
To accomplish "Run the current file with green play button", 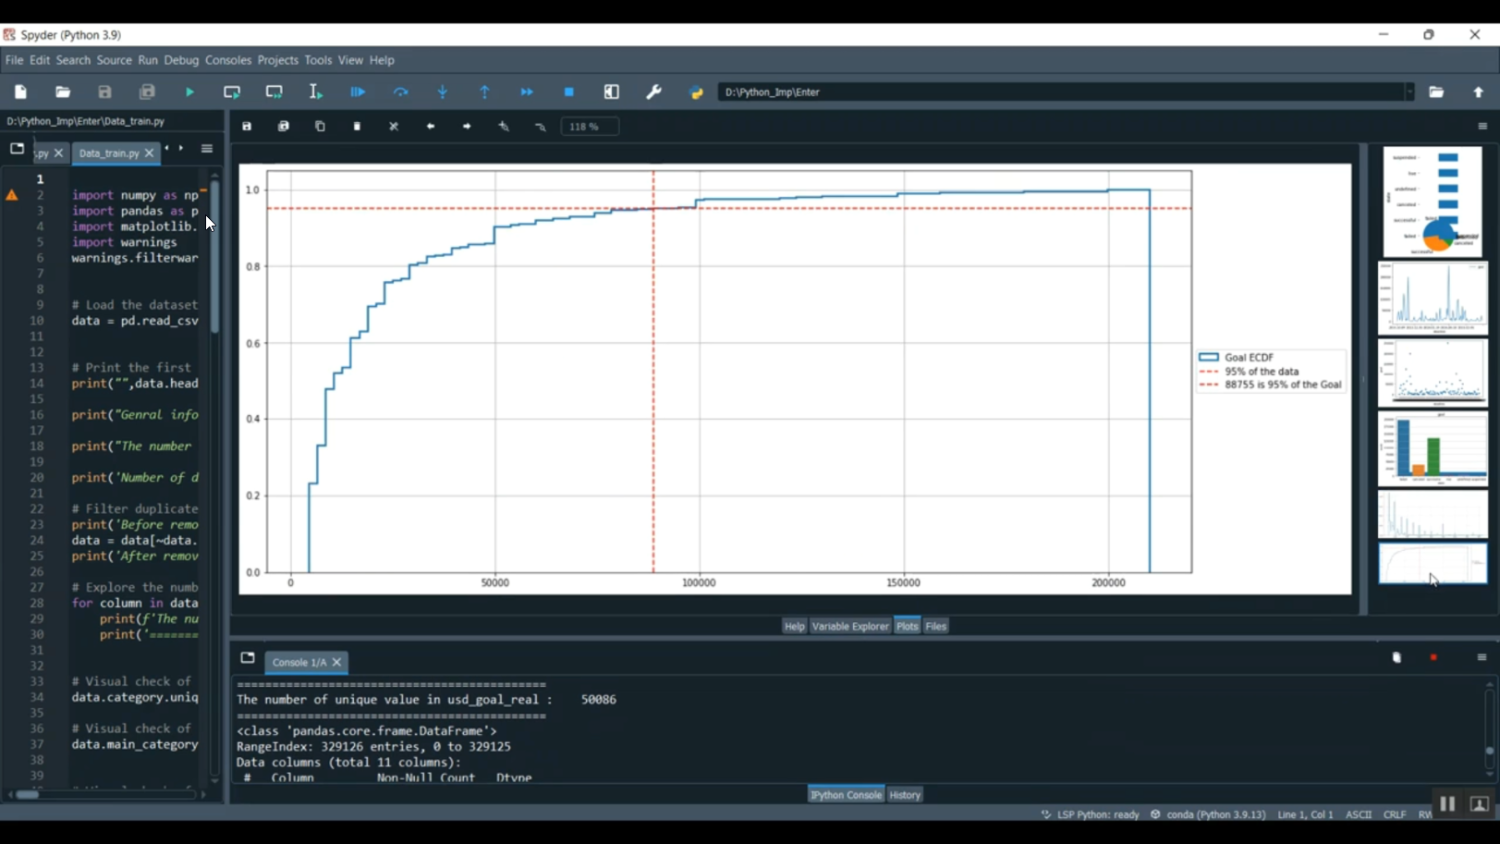I will point(189,92).
